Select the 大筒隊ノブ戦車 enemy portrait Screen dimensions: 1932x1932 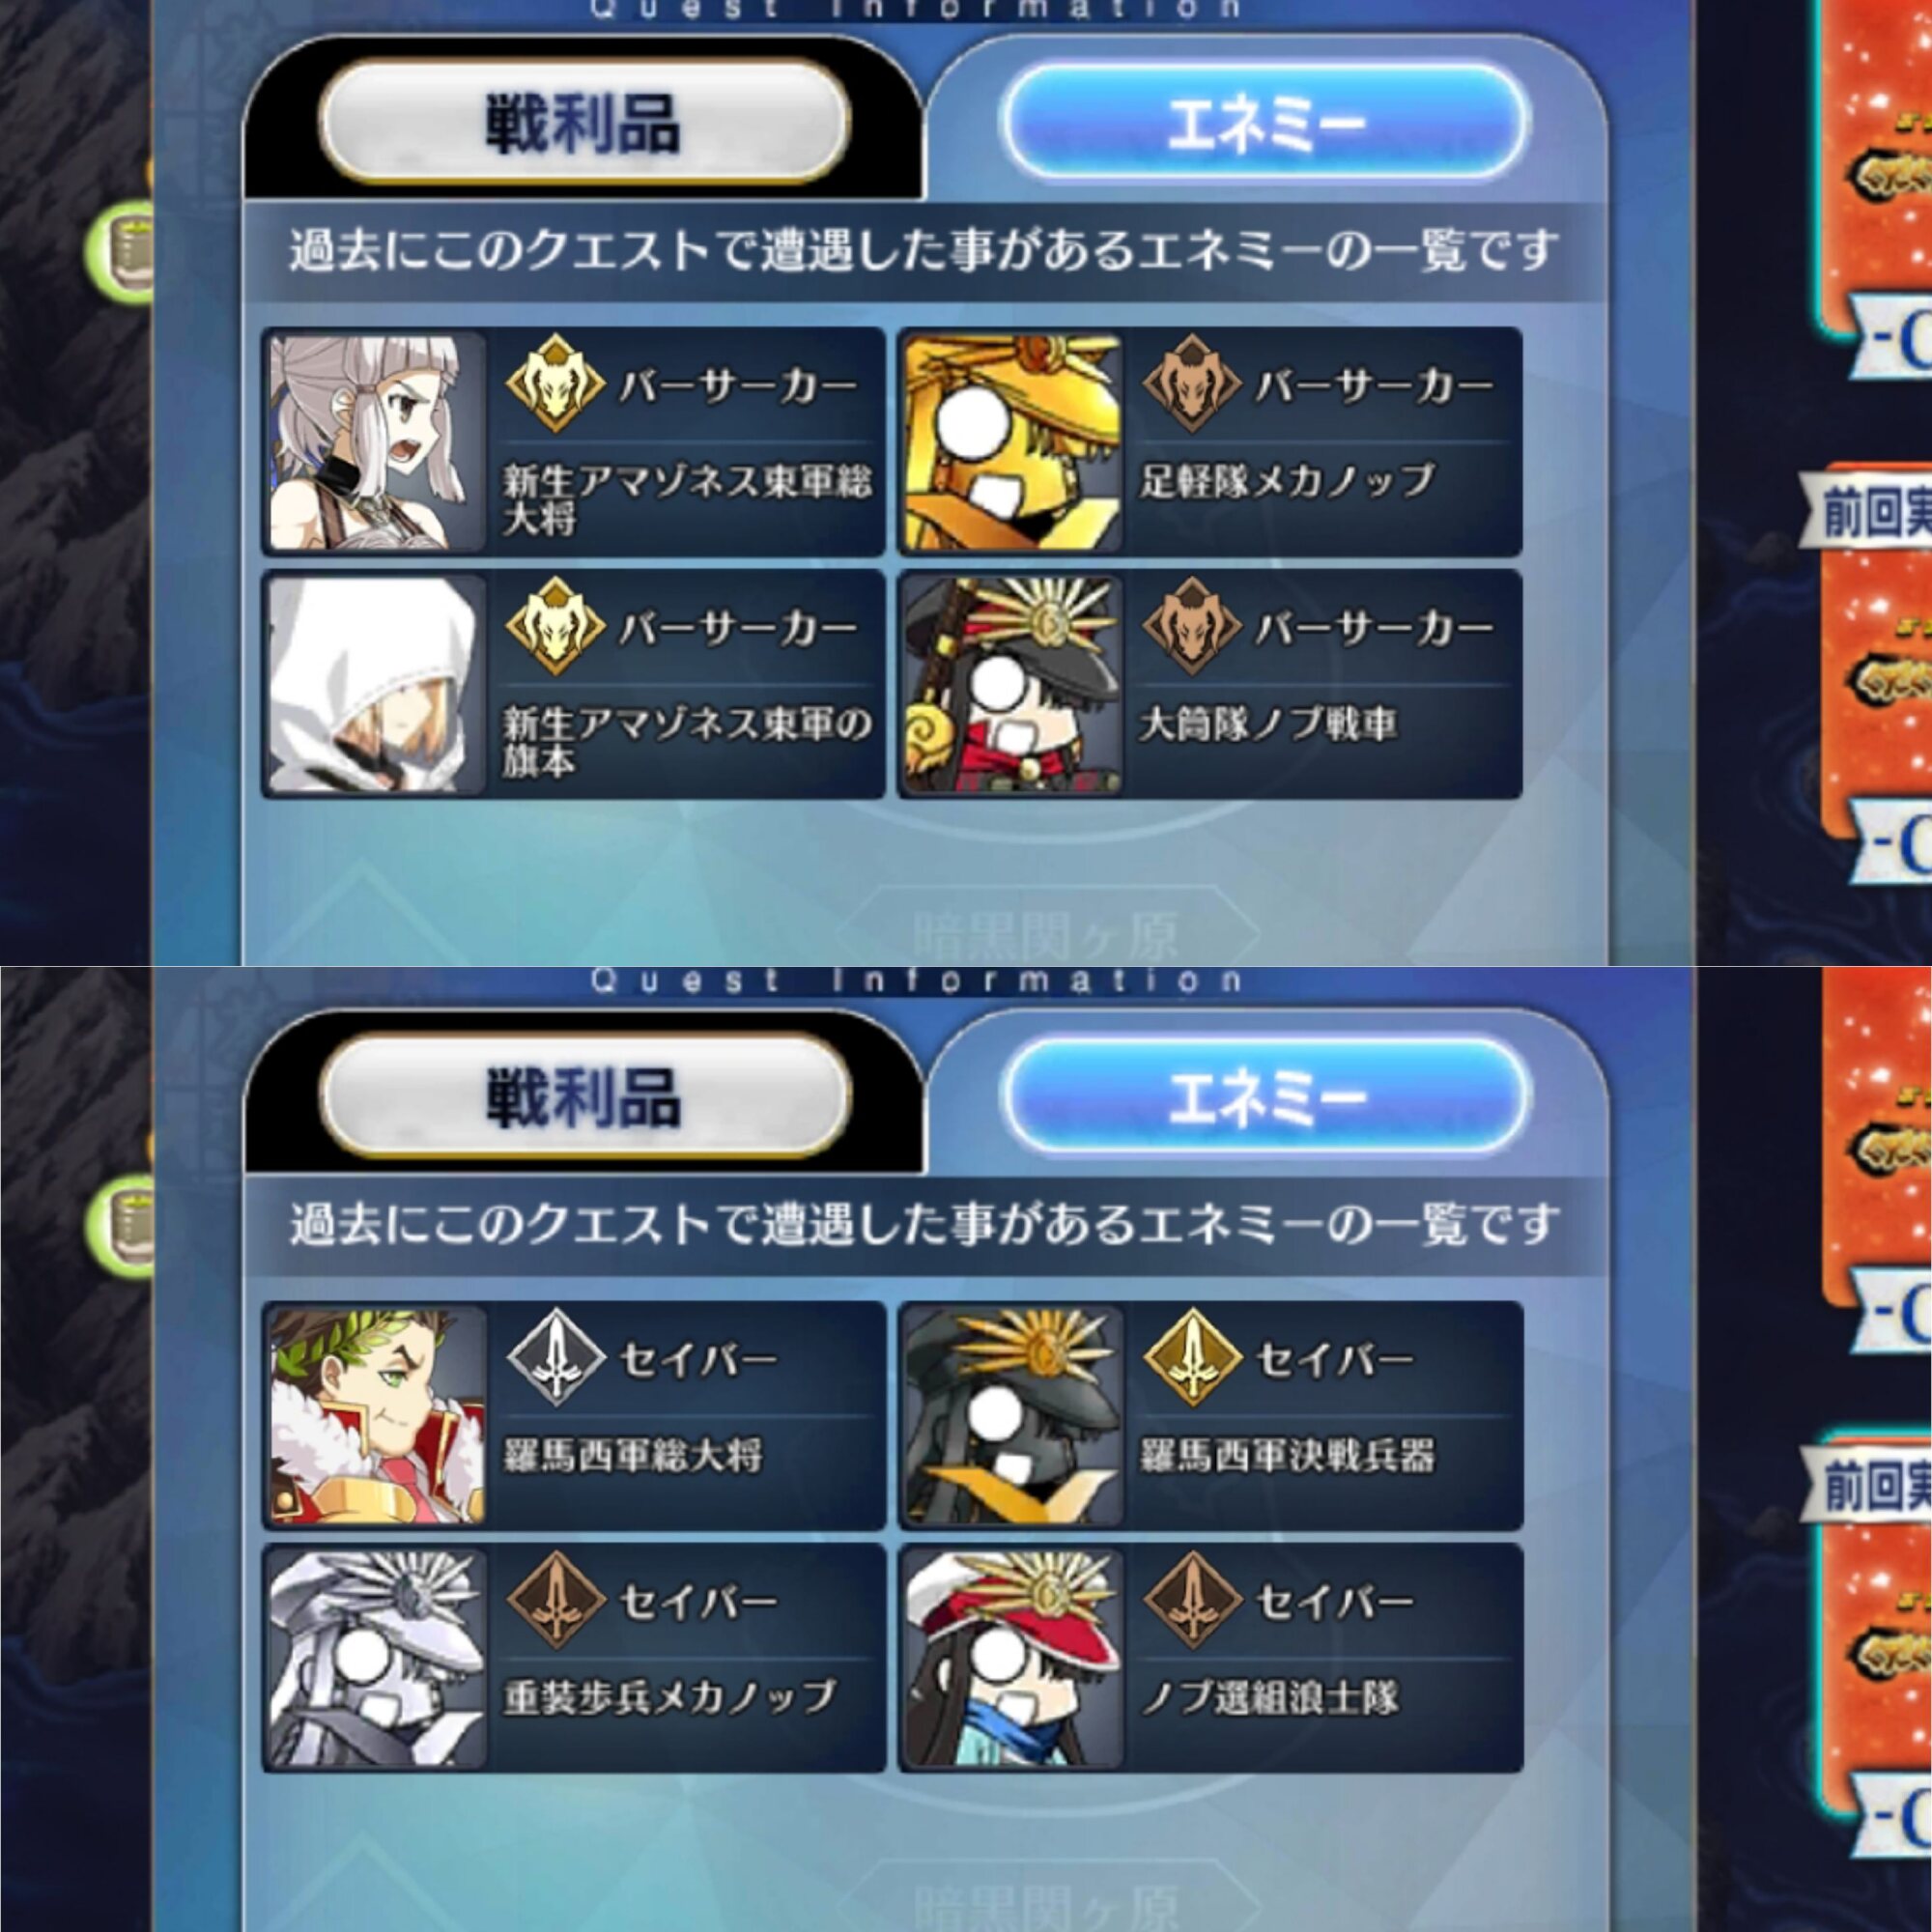pos(1013,684)
